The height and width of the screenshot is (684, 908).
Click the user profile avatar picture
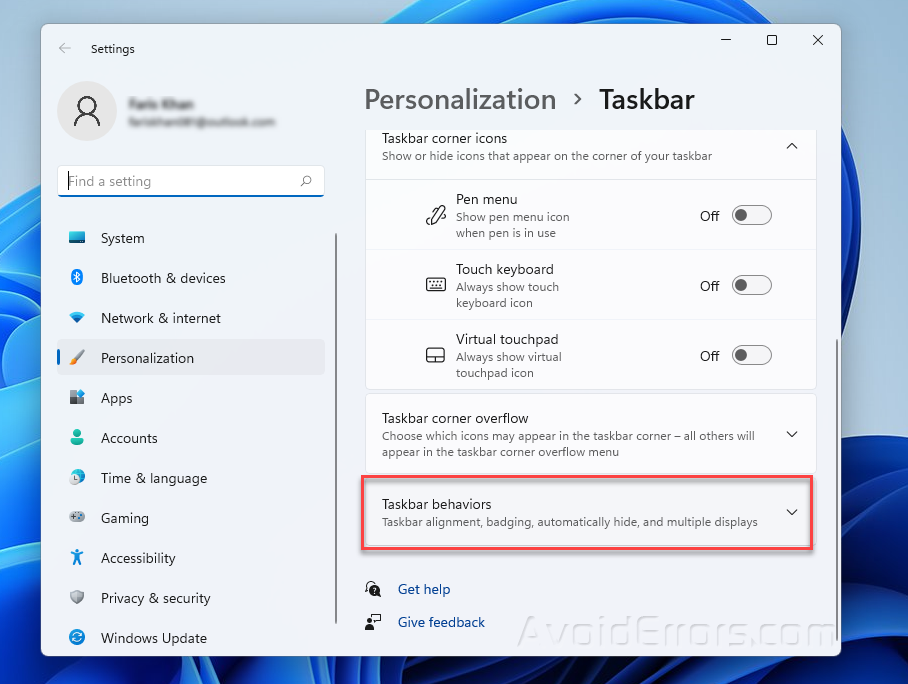87,111
